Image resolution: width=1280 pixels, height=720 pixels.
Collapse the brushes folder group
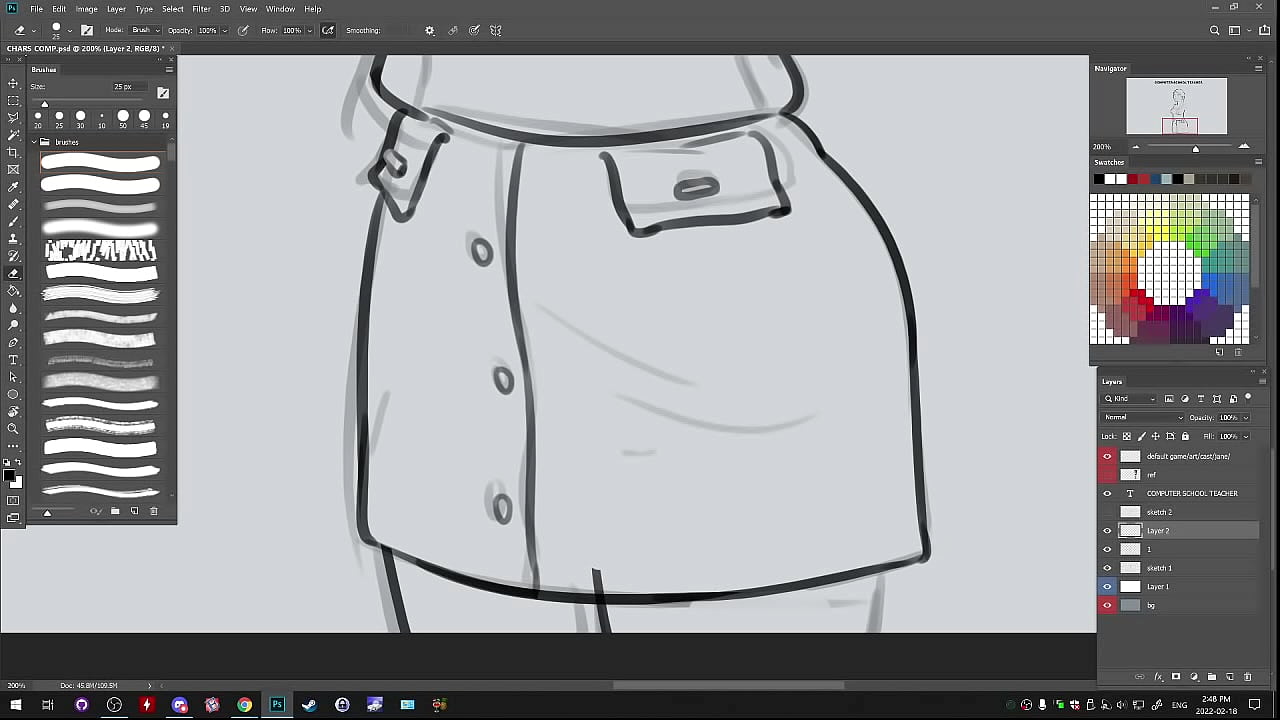click(x=34, y=142)
